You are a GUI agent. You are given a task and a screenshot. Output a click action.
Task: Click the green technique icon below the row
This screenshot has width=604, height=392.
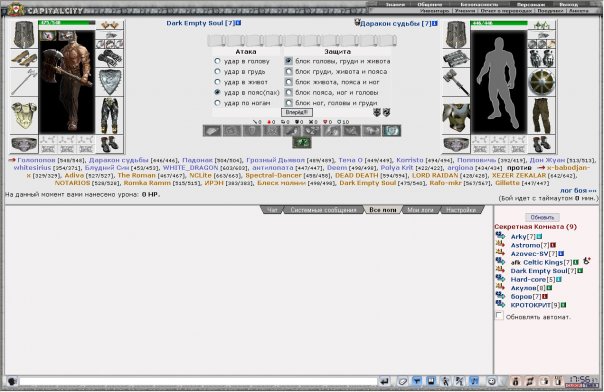point(302,142)
